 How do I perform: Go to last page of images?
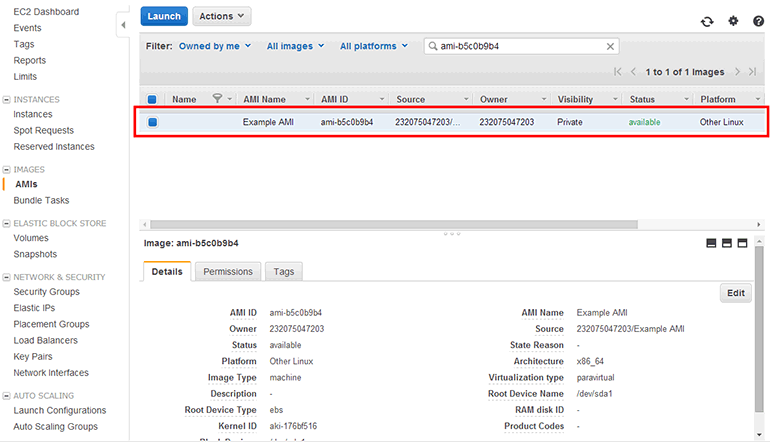tap(751, 72)
